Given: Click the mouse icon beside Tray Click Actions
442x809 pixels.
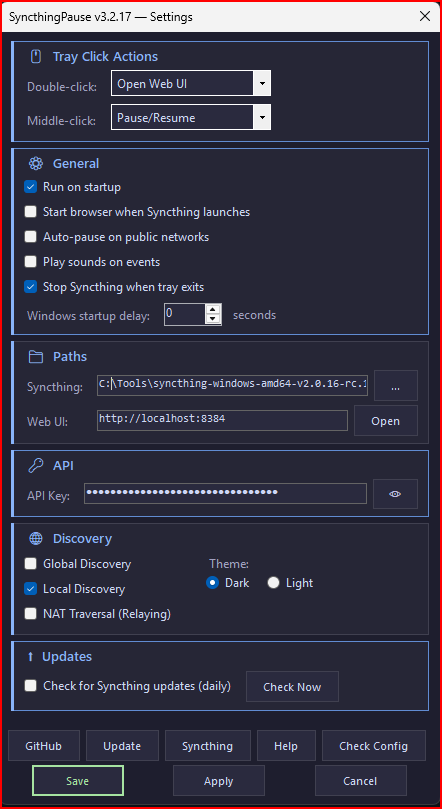Looking at the screenshot, I should 36,57.
